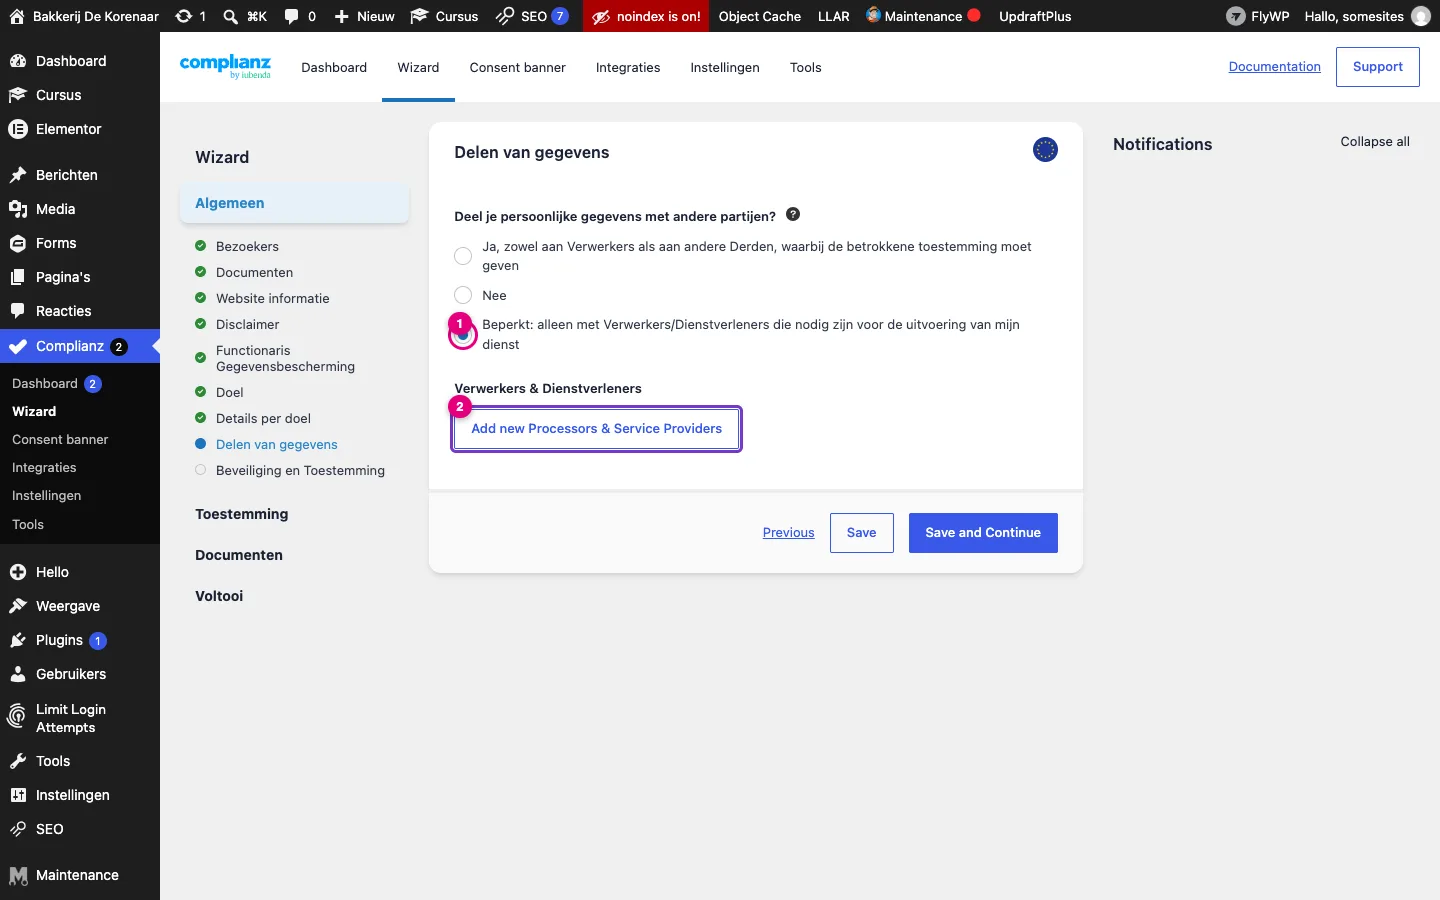Image resolution: width=1440 pixels, height=900 pixels.
Task: Click the FlyWP admin bar icon
Action: (x=1236, y=16)
